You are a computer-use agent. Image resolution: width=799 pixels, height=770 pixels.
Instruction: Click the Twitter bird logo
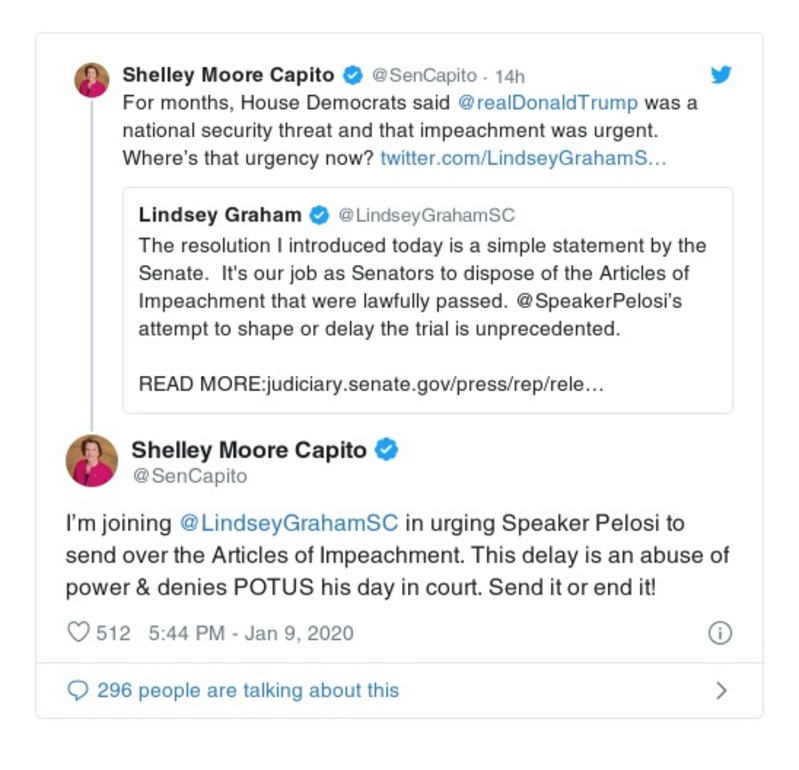(720, 75)
